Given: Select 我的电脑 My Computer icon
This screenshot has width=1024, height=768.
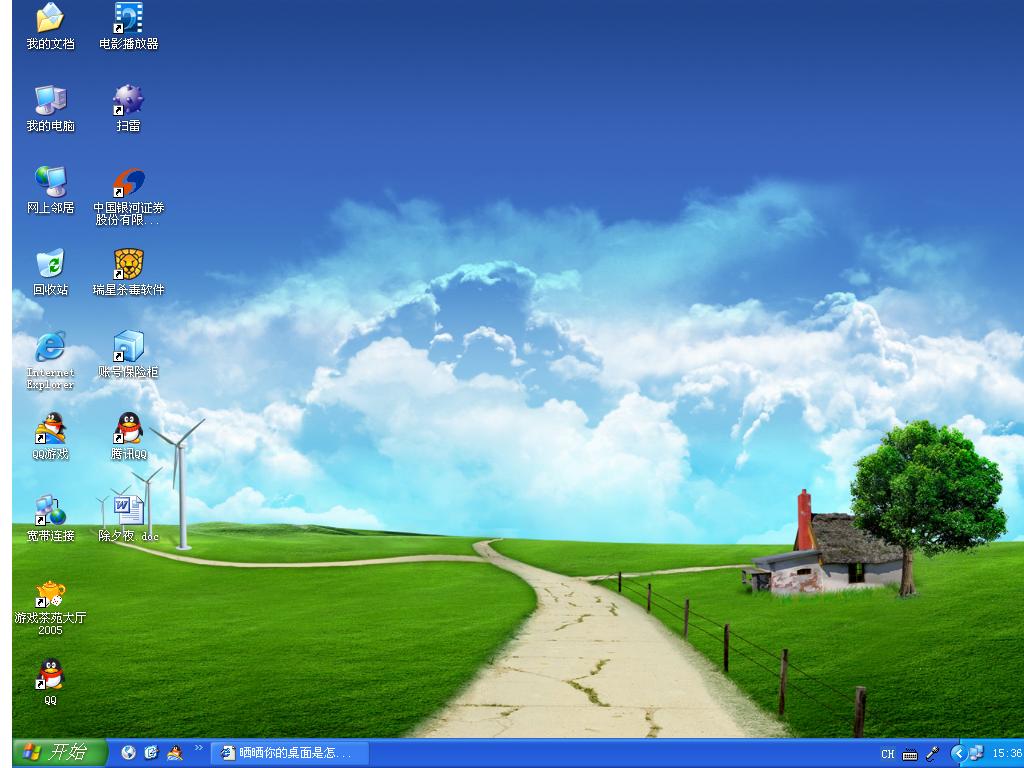Looking at the screenshot, I should tap(50, 108).
